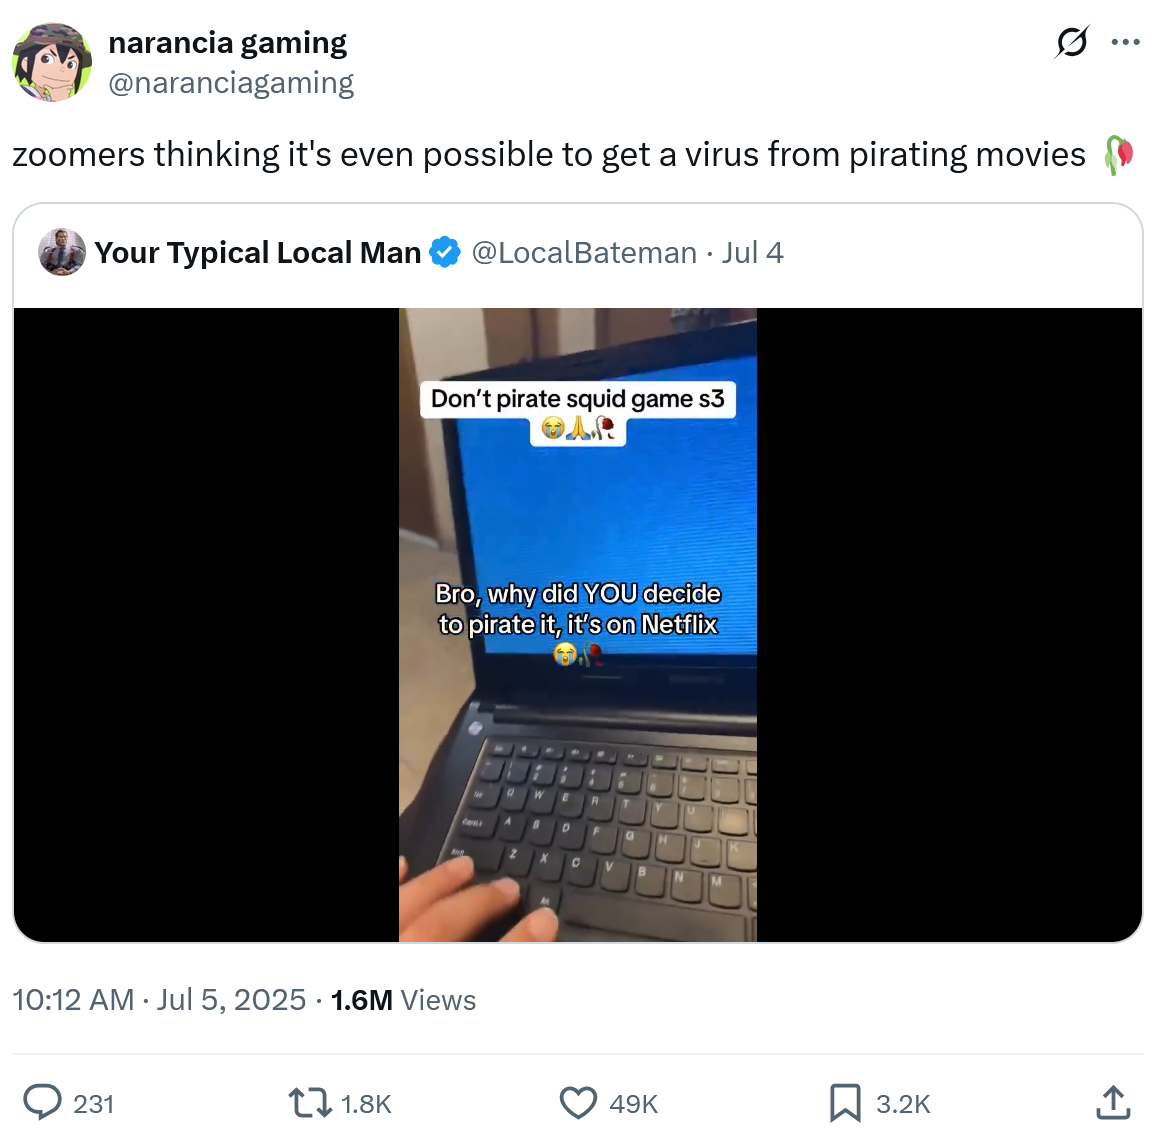The image size is (1171, 1143).
Task: Click the share upload icon
Action: (1113, 1103)
